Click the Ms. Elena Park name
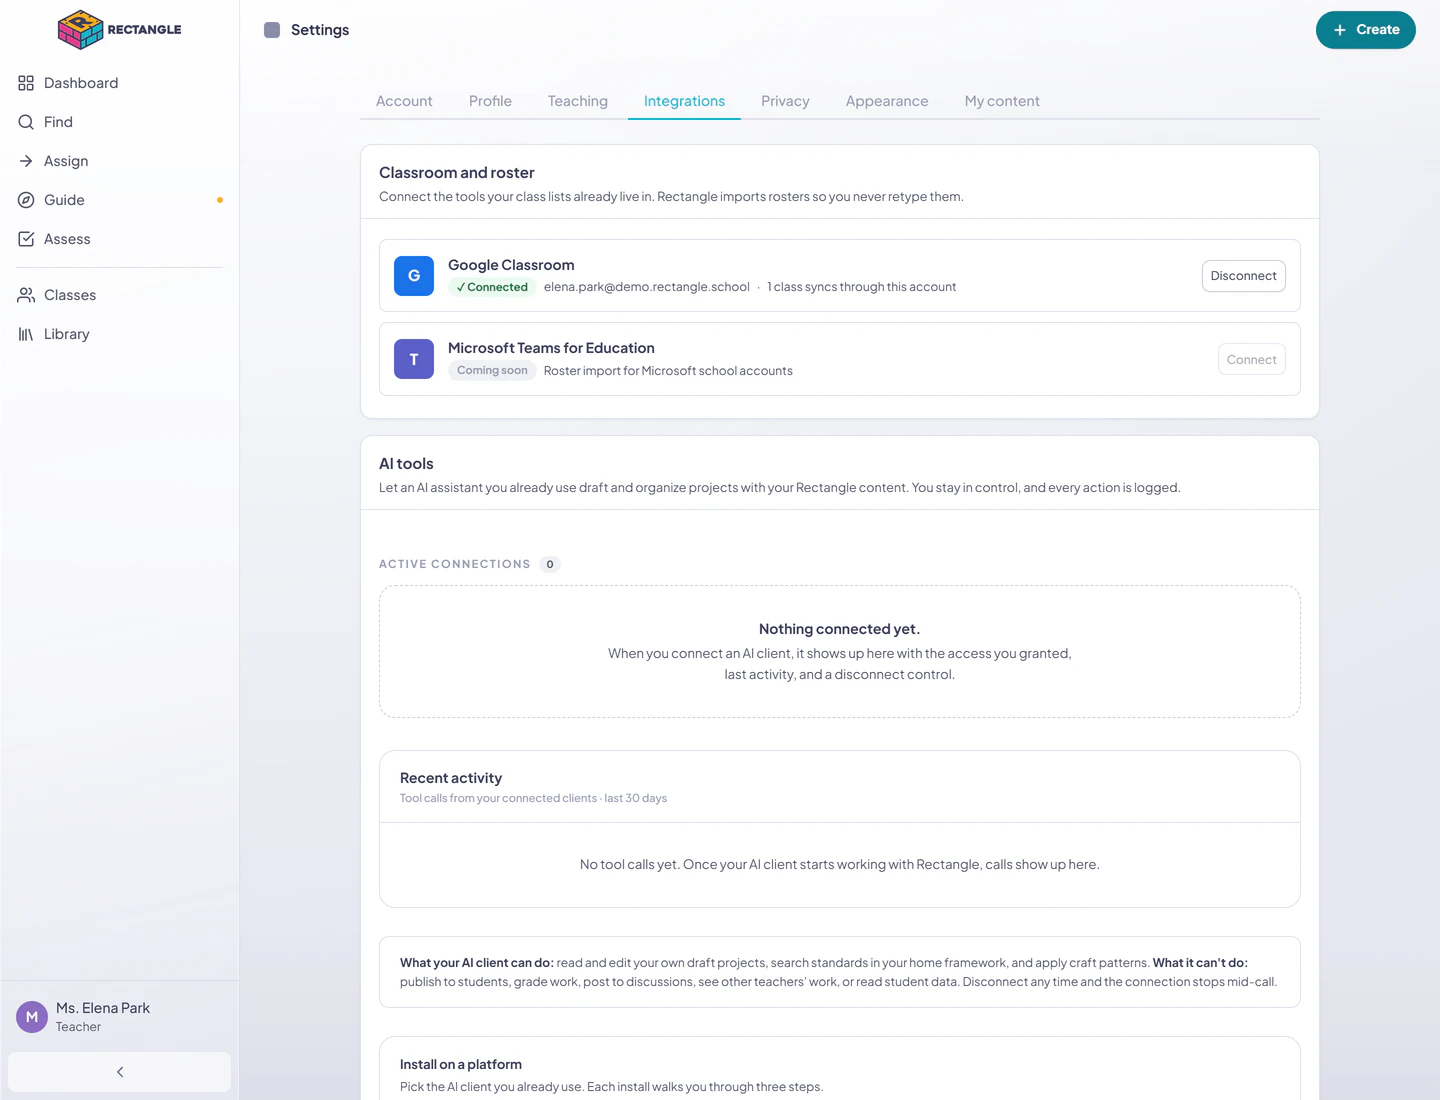This screenshot has height=1100, width=1440. (x=103, y=1008)
